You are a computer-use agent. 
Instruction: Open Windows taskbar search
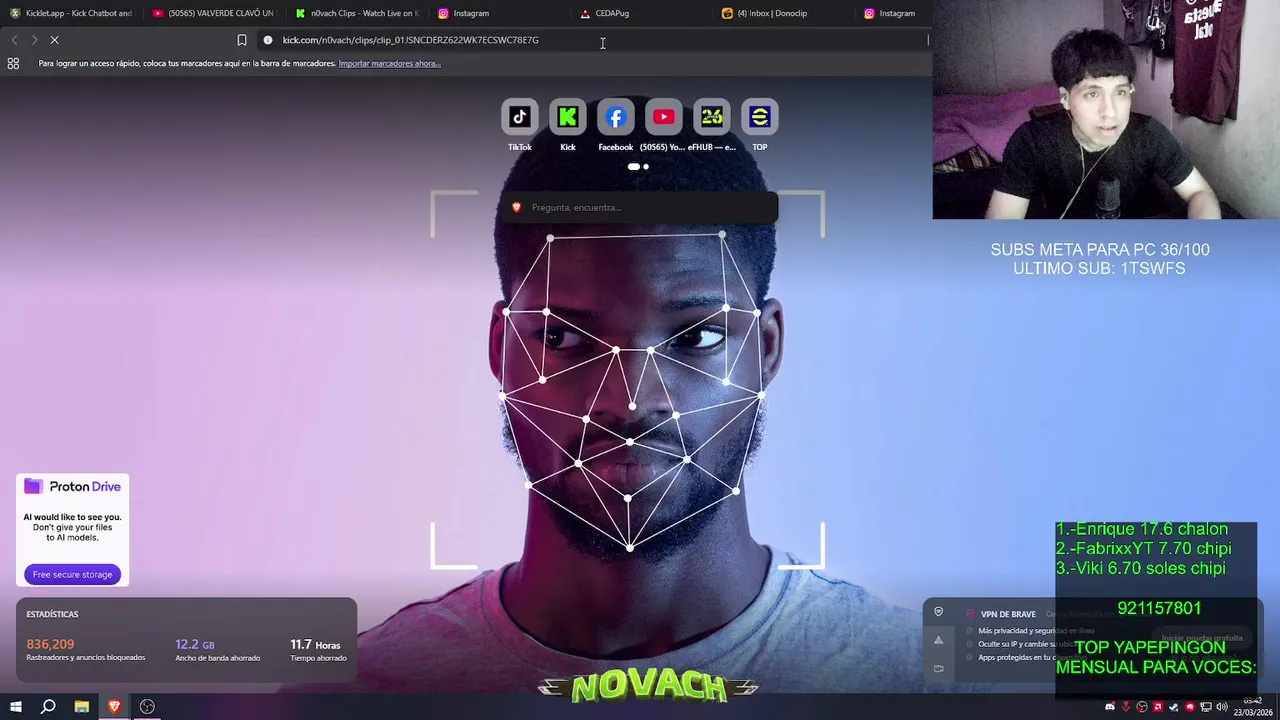coord(48,707)
